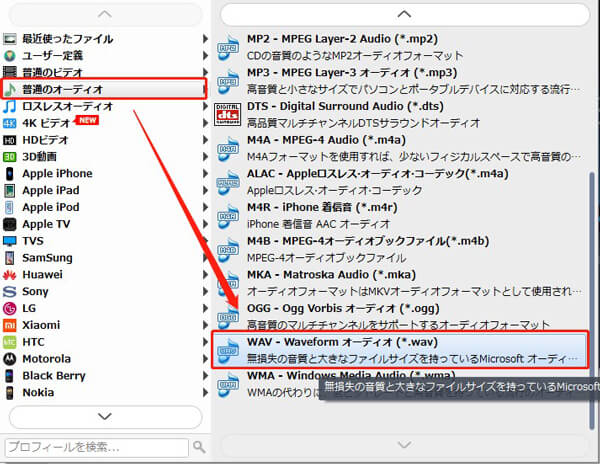
Task: Click the Motorola logo icon
Action: 10,359
